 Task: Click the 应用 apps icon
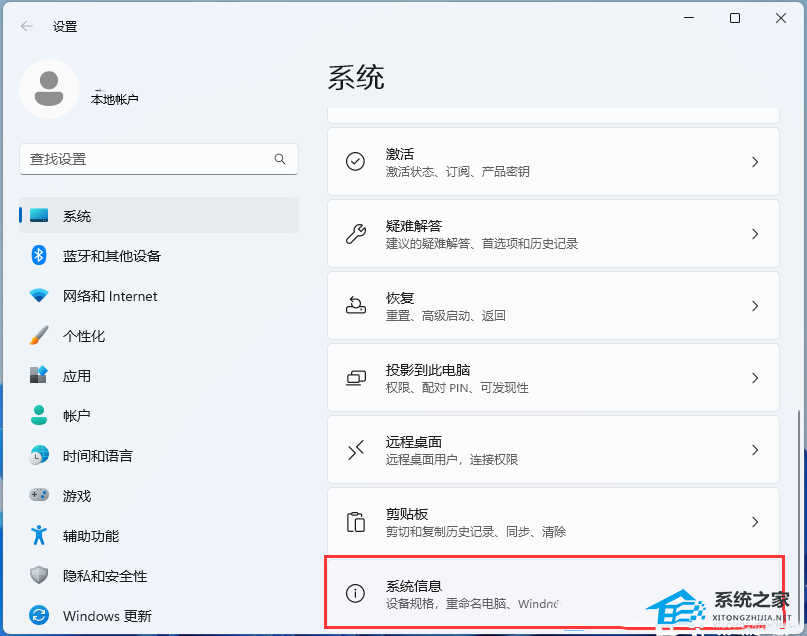[x=39, y=375]
